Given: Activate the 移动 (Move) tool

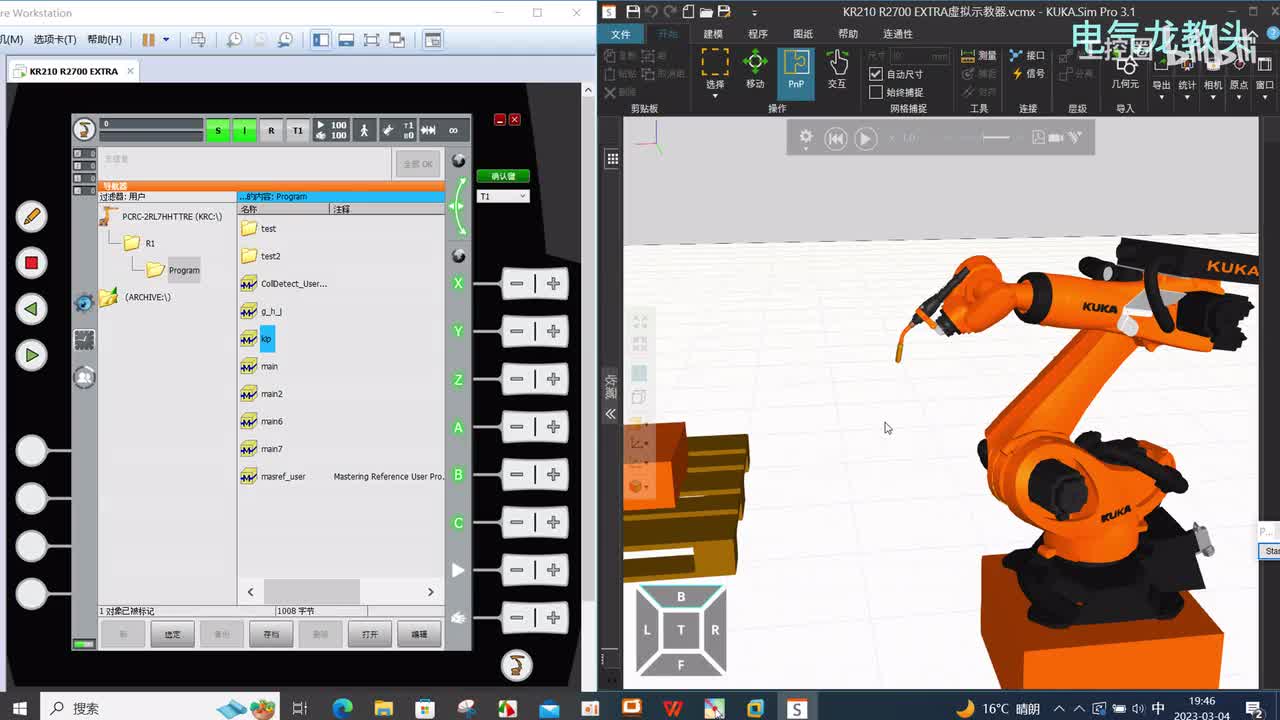Looking at the screenshot, I should pyautogui.click(x=755, y=70).
